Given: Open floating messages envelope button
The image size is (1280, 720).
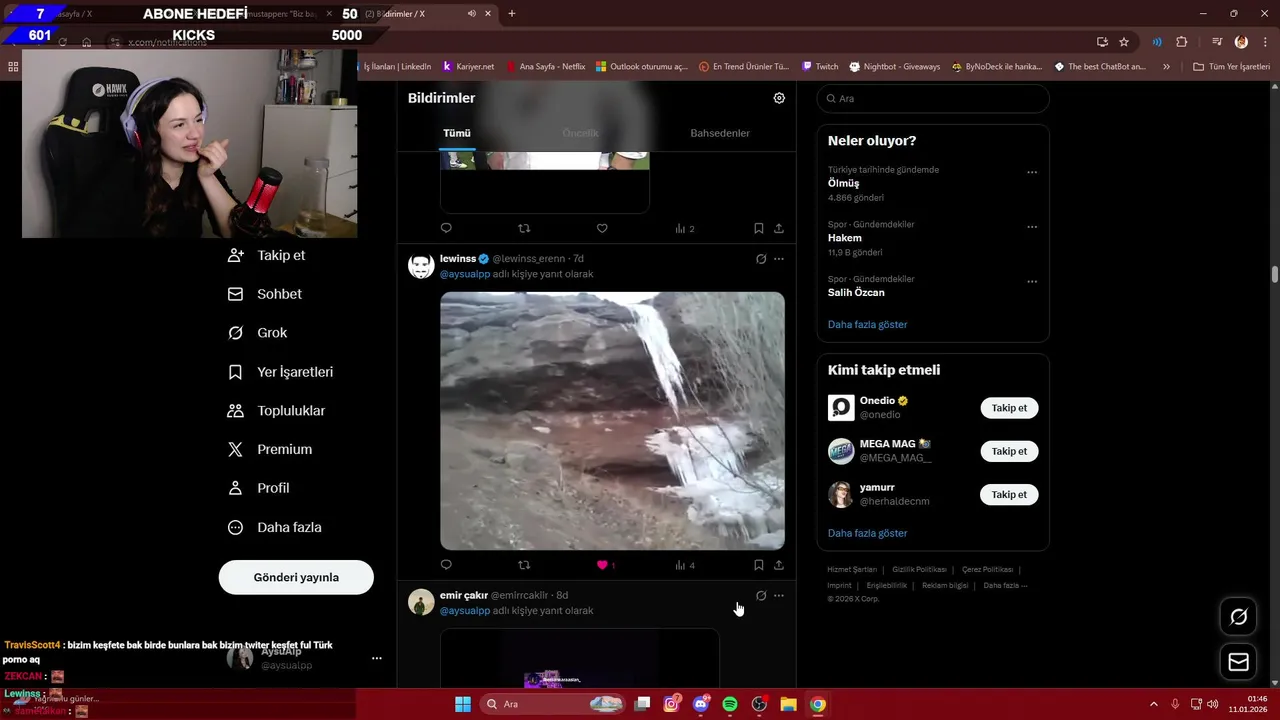Looking at the screenshot, I should pos(1238,662).
